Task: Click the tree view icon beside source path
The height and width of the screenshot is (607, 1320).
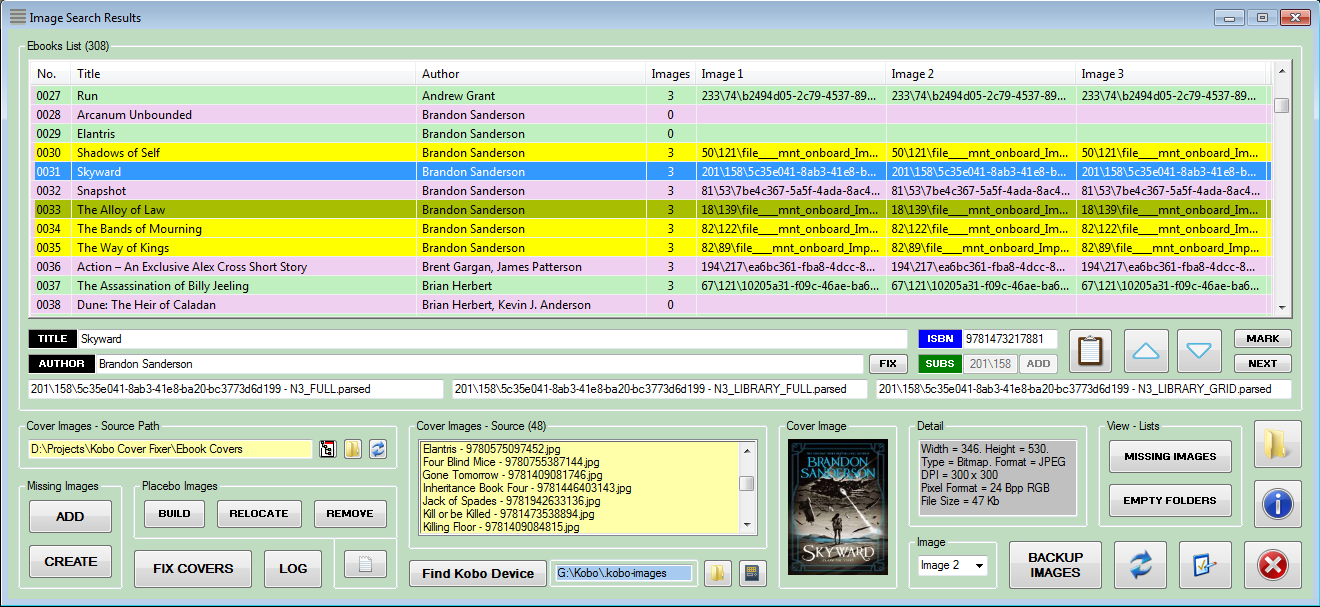Action: click(327, 449)
